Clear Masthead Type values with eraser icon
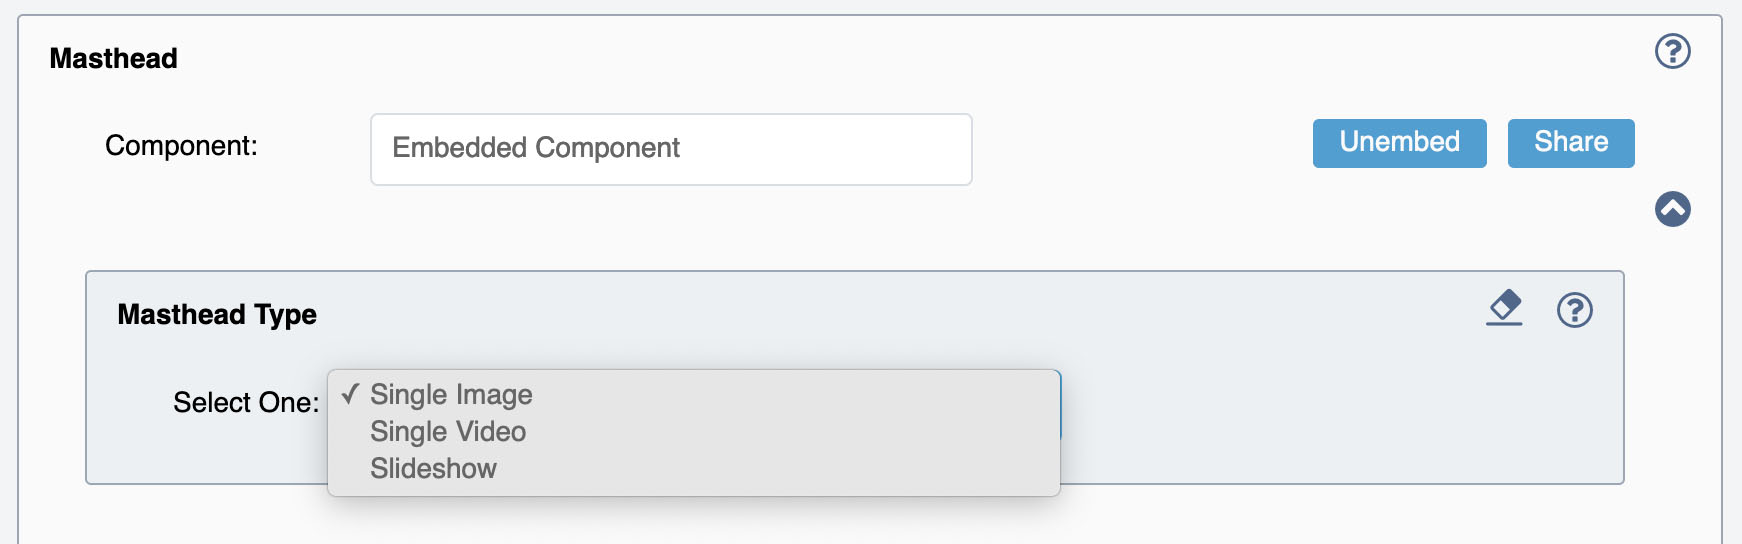Image resolution: width=1742 pixels, height=544 pixels. [x=1504, y=308]
